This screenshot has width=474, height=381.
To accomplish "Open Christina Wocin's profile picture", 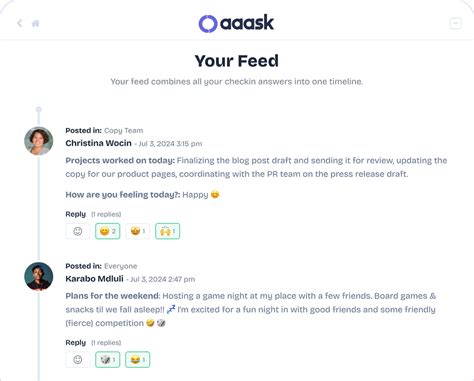I will [39, 141].
